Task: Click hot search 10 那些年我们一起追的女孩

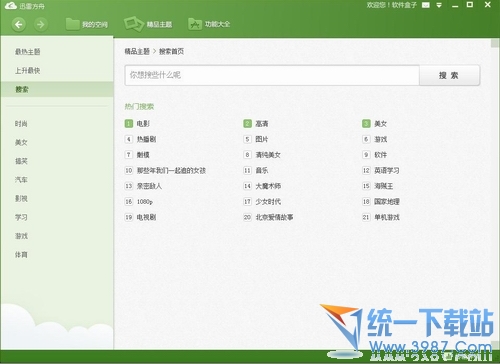Action: pos(165,170)
